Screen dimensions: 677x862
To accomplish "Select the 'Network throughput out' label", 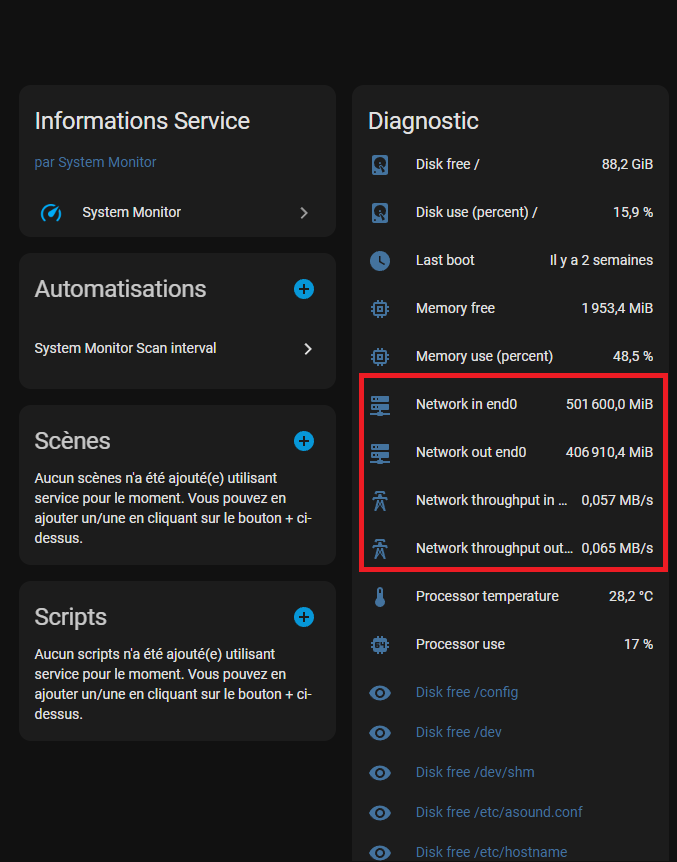I will point(494,548).
